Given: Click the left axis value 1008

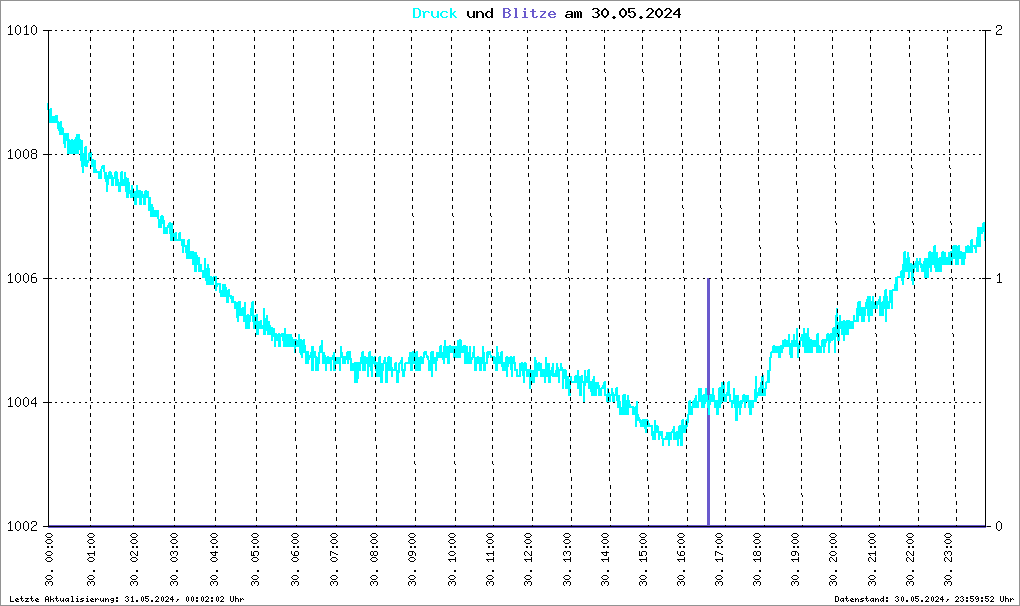Looking at the screenshot, I should point(22,154).
